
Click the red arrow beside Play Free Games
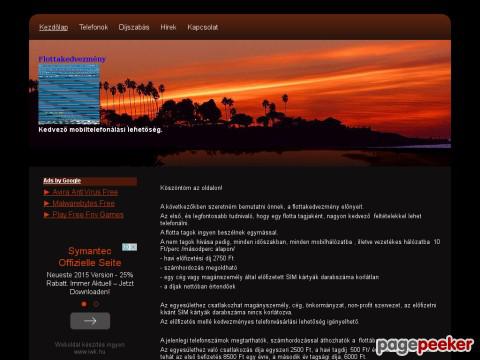(x=47, y=215)
